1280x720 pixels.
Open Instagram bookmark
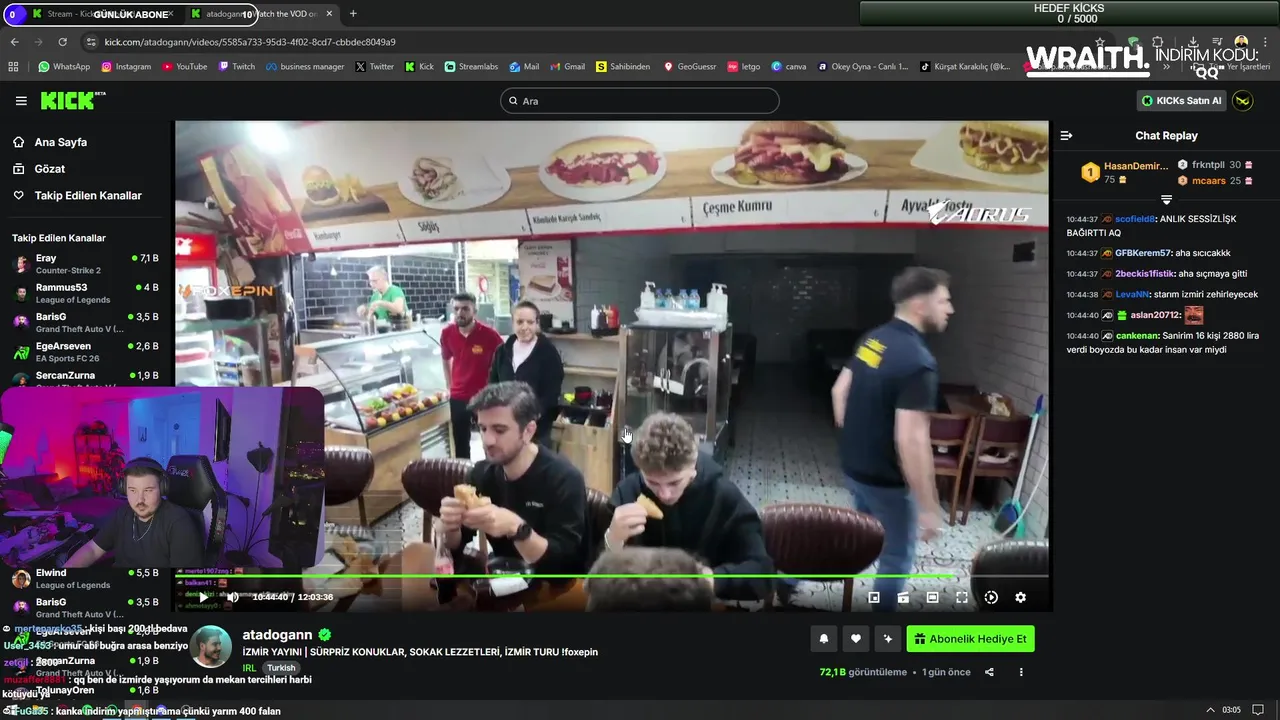(125, 67)
